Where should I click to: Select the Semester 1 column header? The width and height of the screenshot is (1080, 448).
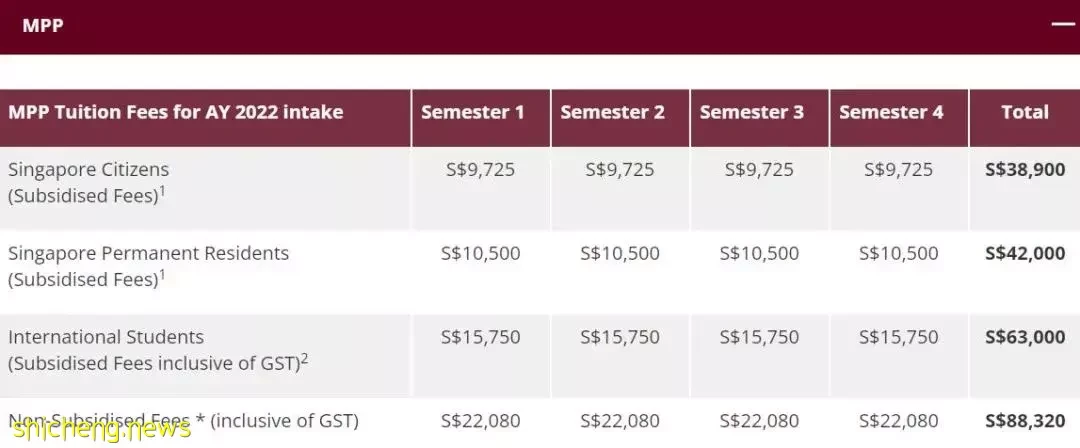[472, 112]
